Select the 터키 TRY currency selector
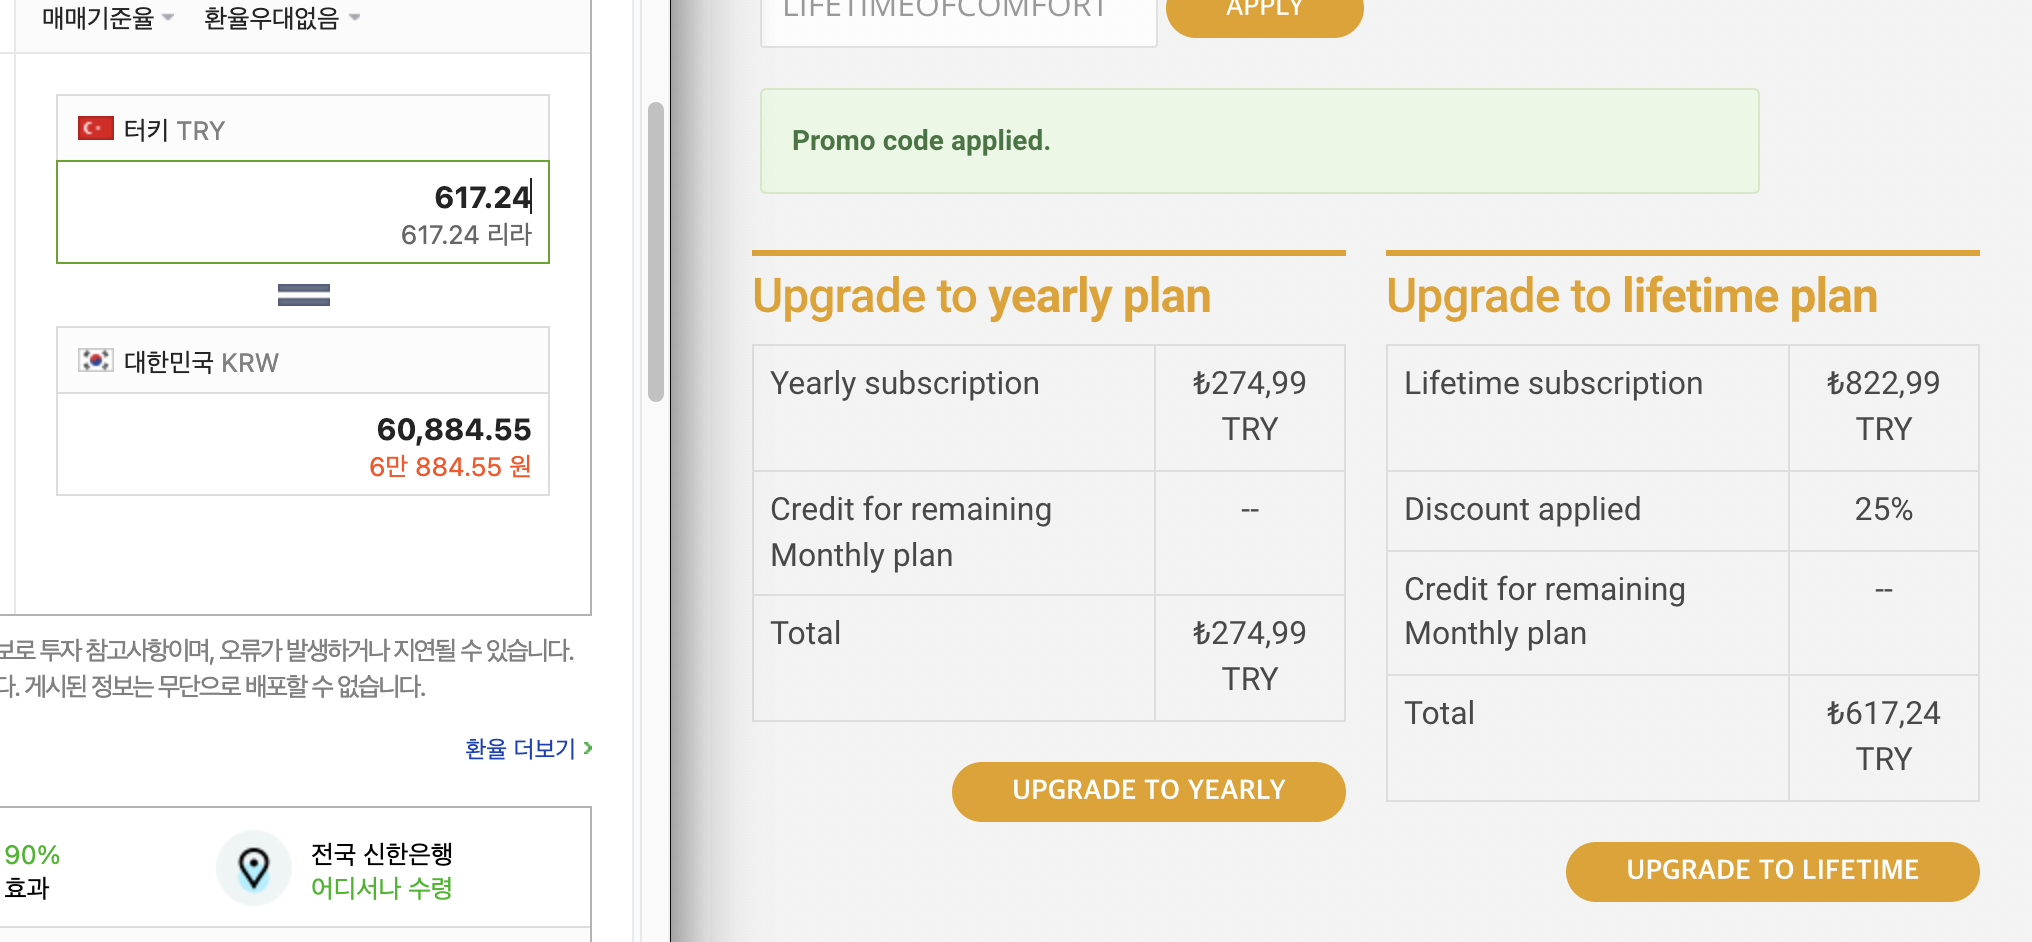2032x942 pixels. click(x=302, y=129)
